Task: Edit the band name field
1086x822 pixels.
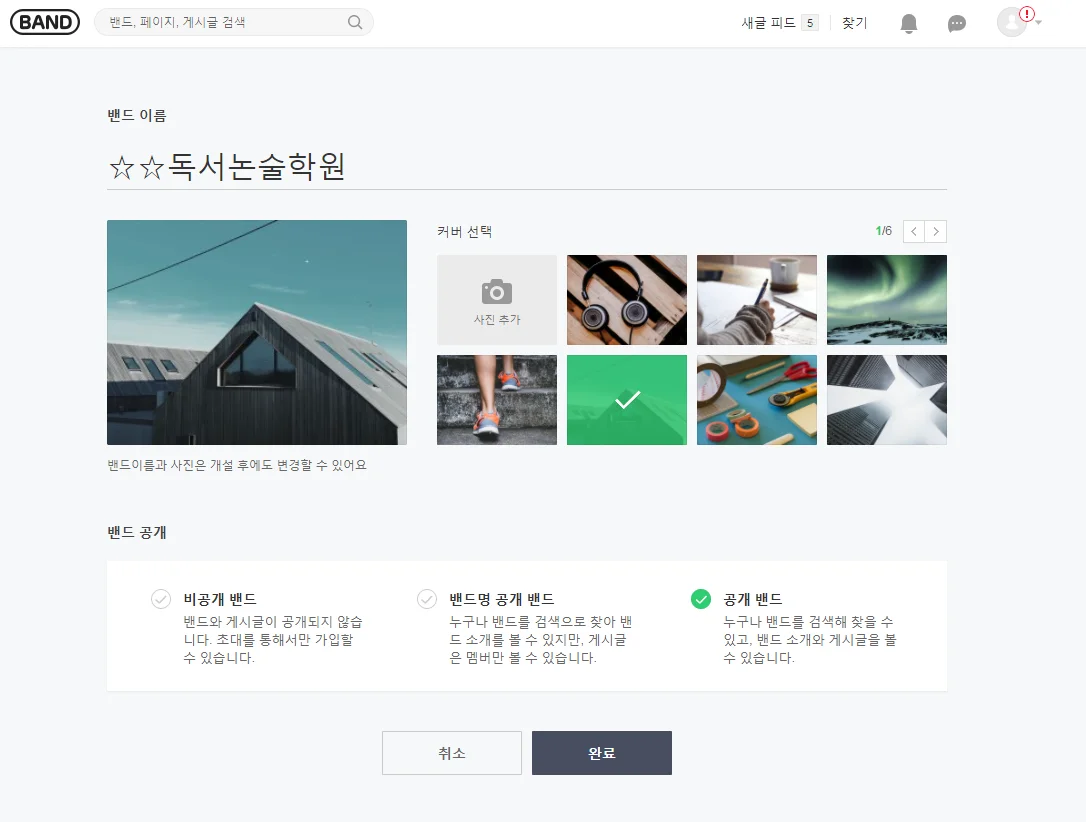Action: [x=526, y=167]
